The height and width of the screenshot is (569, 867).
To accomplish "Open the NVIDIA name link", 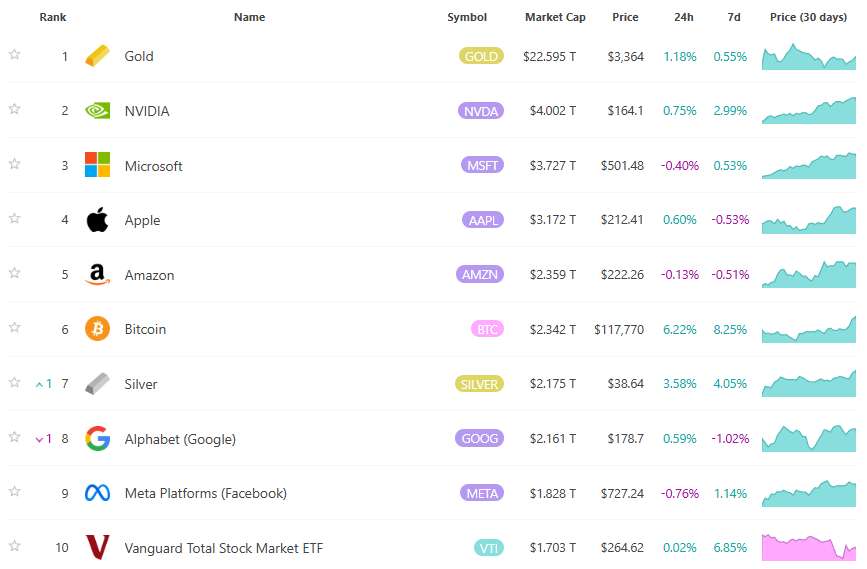I will point(147,111).
